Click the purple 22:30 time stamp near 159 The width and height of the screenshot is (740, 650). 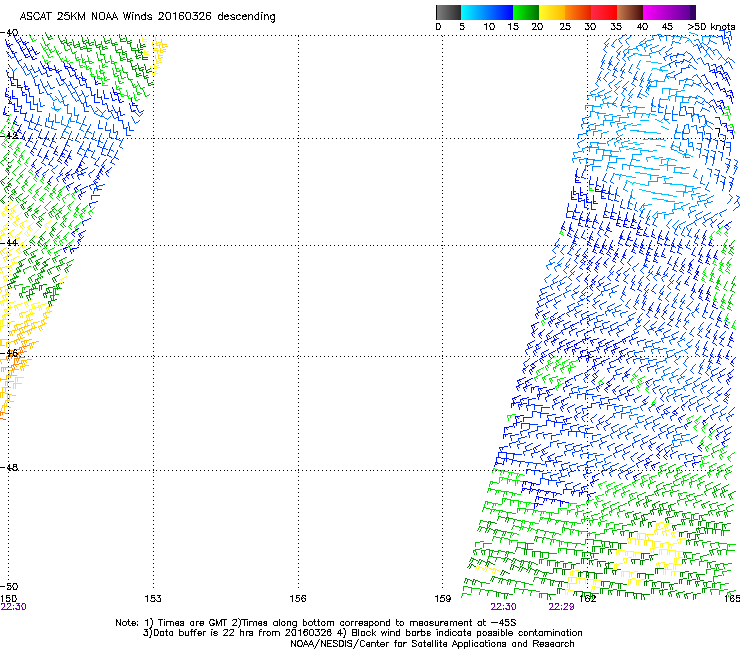point(503,607)
